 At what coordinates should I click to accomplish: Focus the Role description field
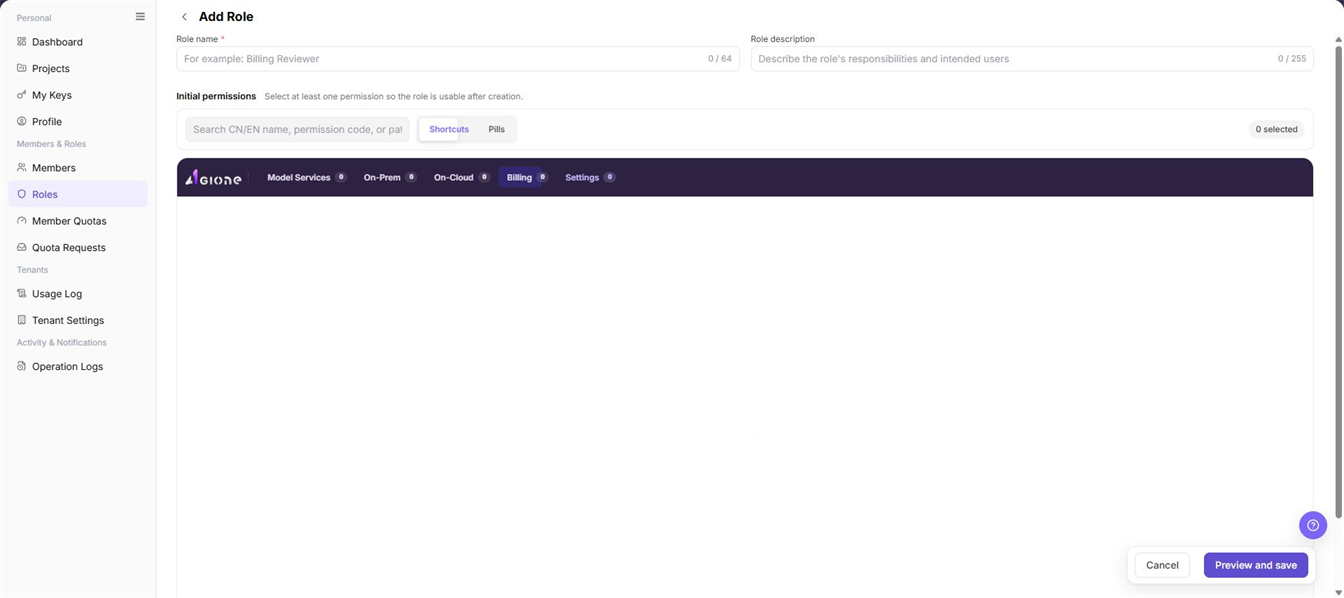(x=1032, y=59)
